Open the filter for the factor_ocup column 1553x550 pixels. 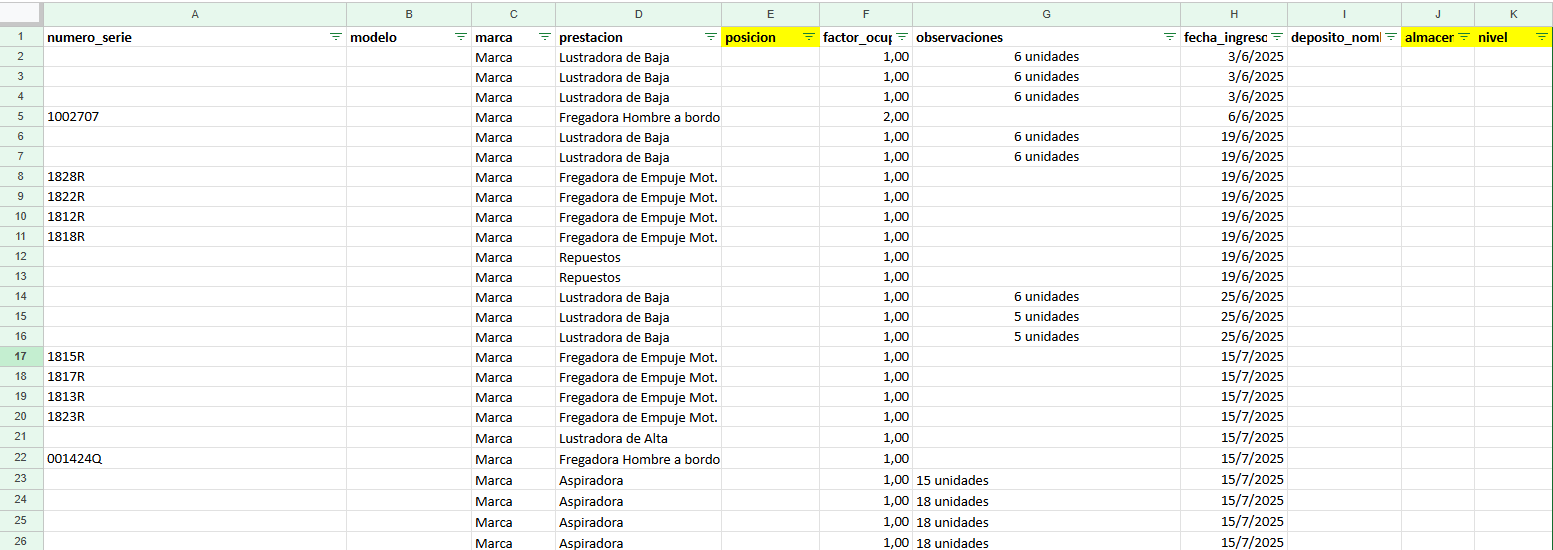tap(901, 37)
